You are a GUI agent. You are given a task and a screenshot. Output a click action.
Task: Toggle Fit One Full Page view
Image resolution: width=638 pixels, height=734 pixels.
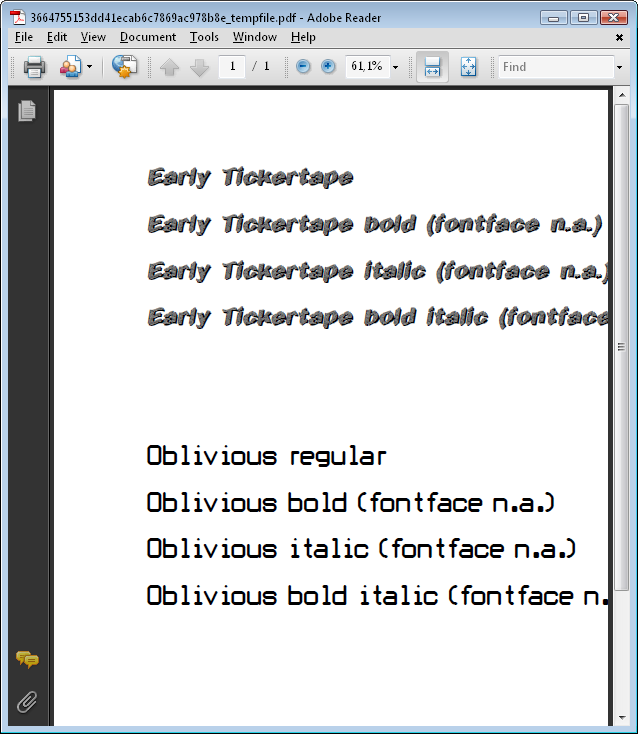click(468, 67)
